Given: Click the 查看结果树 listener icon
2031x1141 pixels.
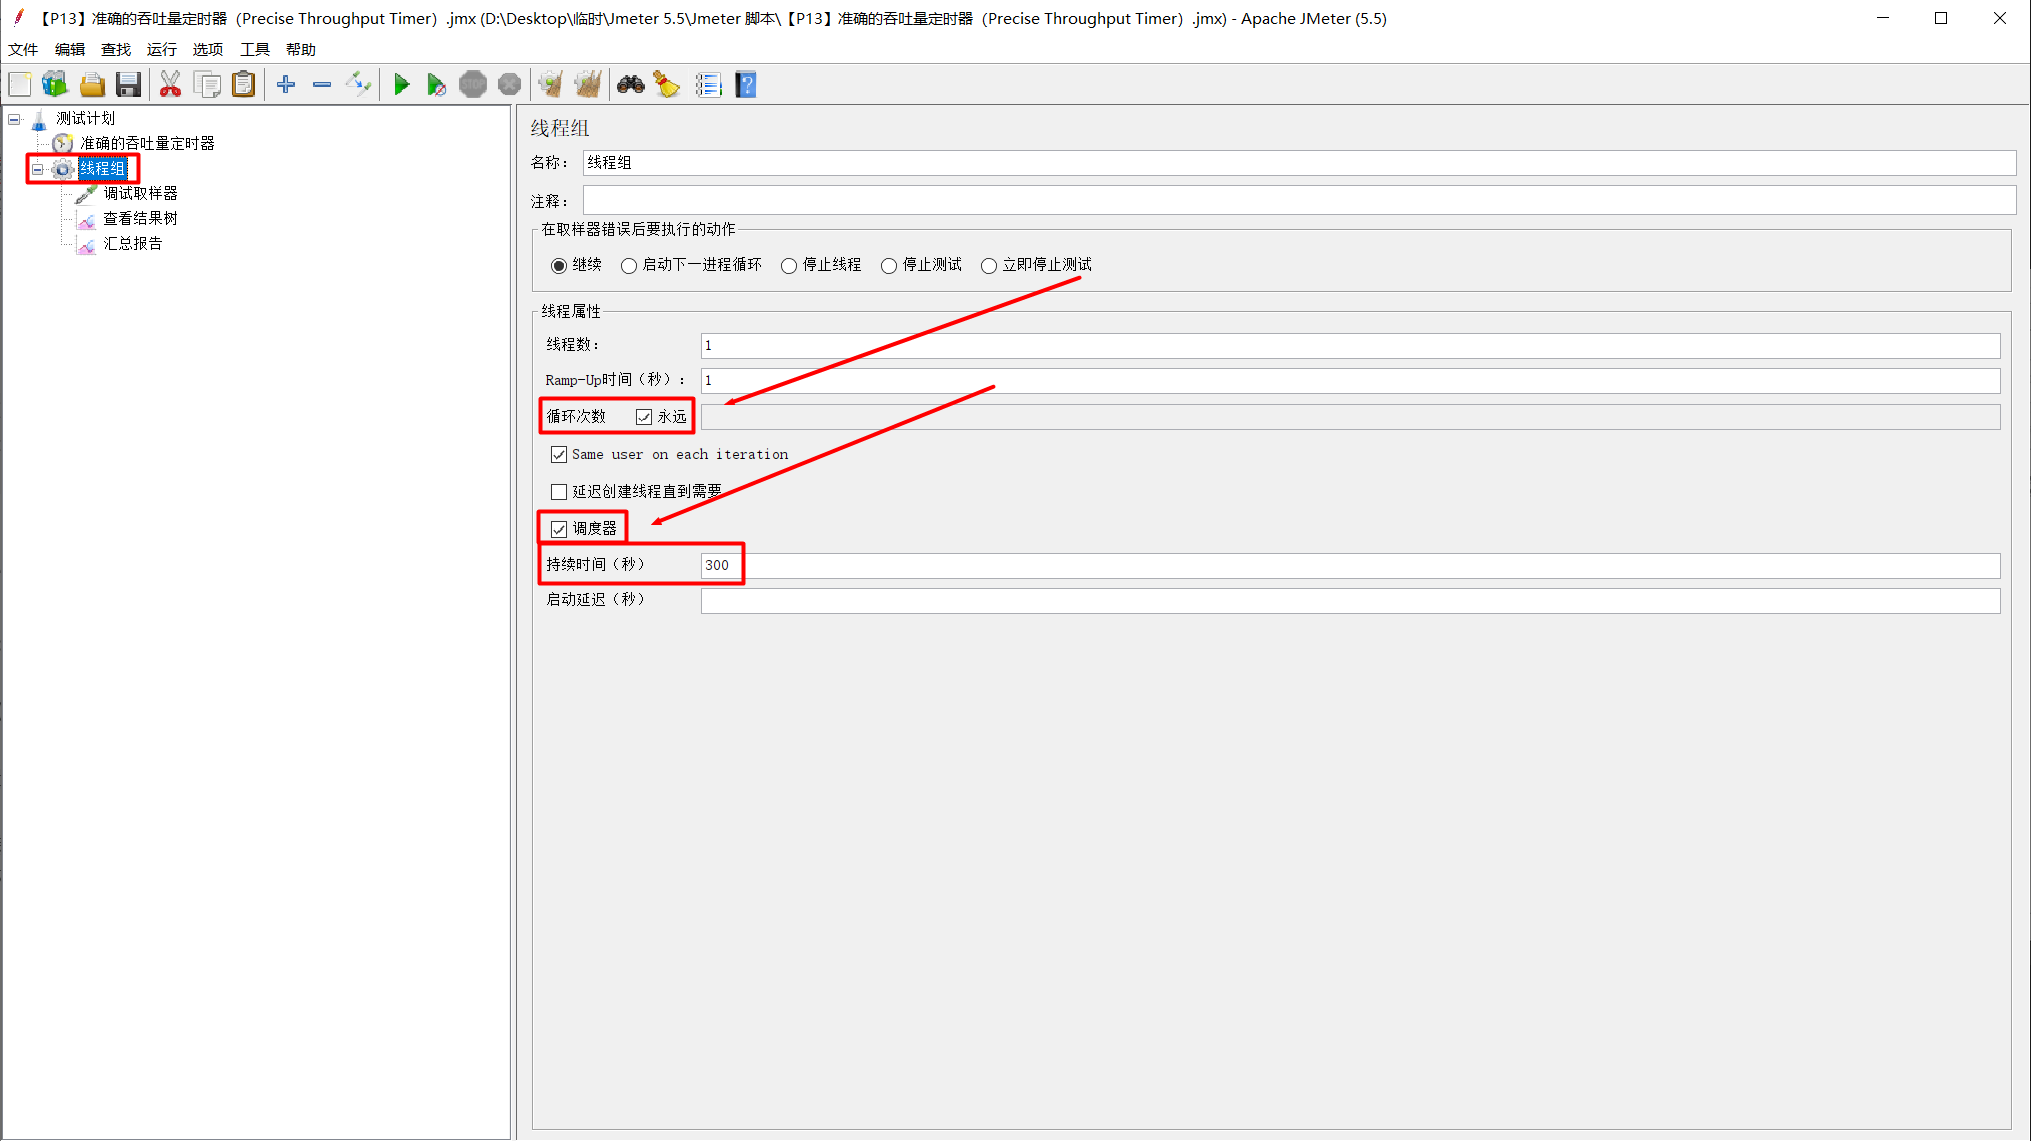Looking at the screenshot, I should coord(87,219).
